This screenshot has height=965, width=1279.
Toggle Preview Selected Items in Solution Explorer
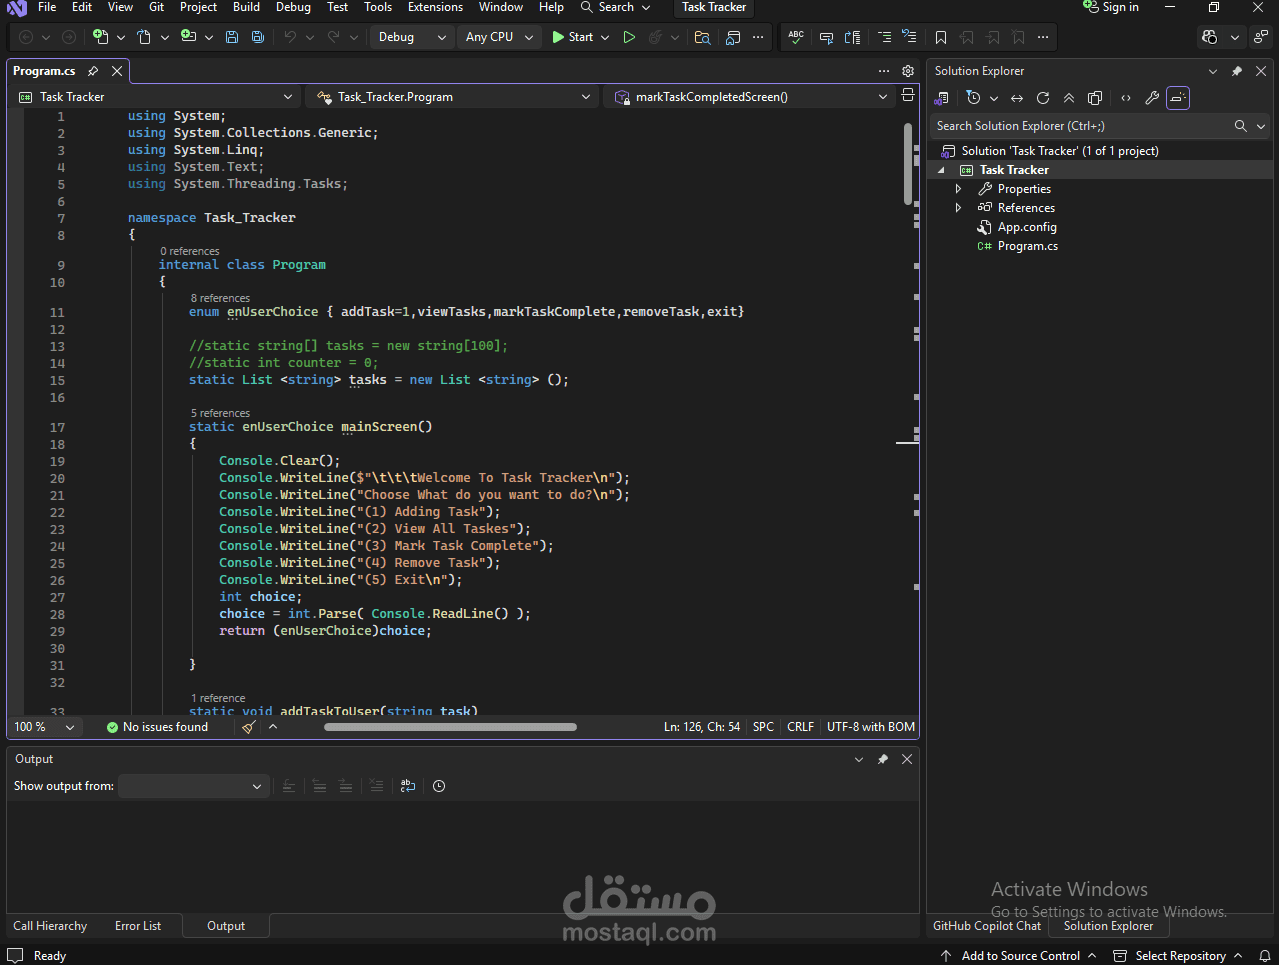[1178, 98]
